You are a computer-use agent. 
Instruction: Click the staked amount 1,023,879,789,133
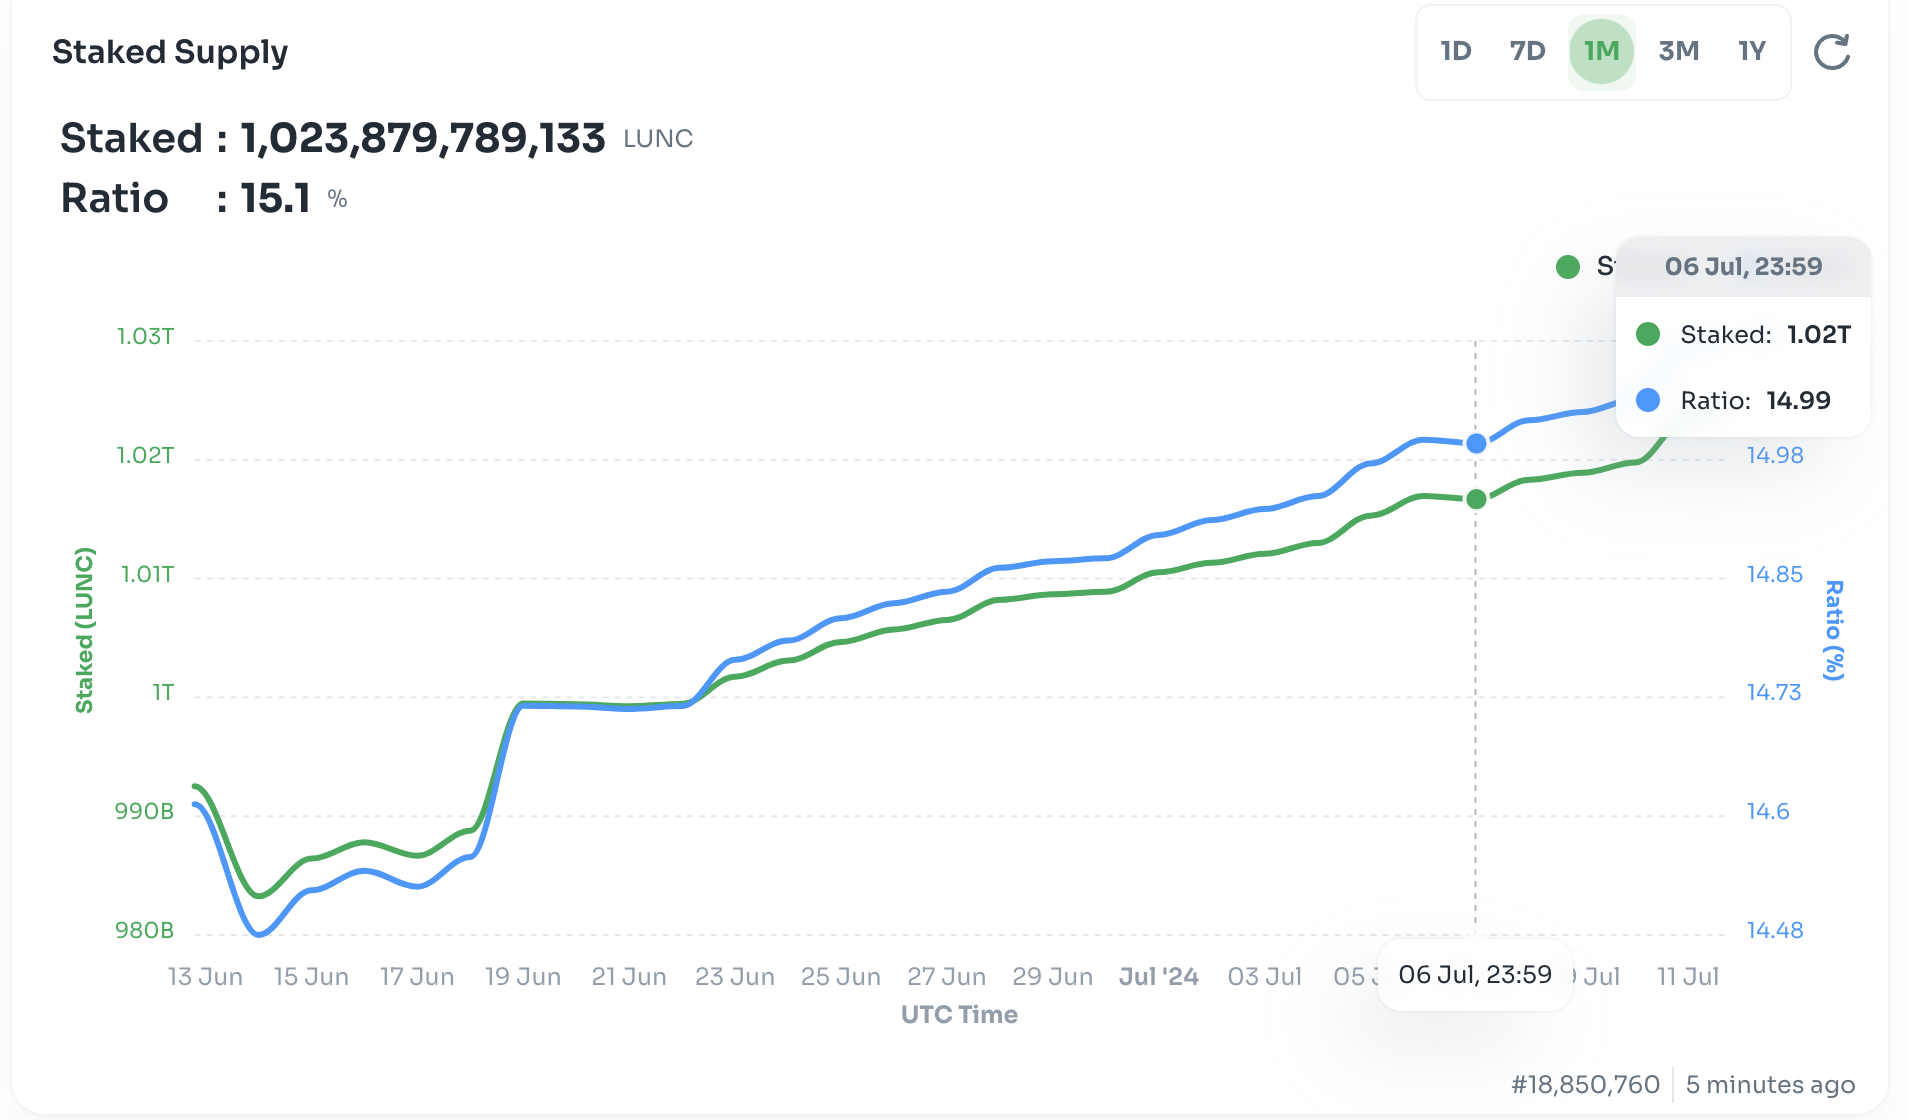(422, 138)
